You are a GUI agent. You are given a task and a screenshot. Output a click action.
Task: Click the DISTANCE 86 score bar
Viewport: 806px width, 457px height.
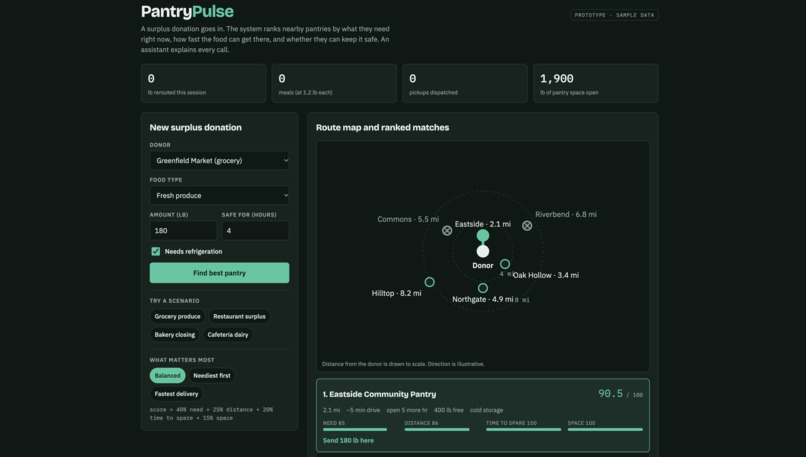[437, 429]
